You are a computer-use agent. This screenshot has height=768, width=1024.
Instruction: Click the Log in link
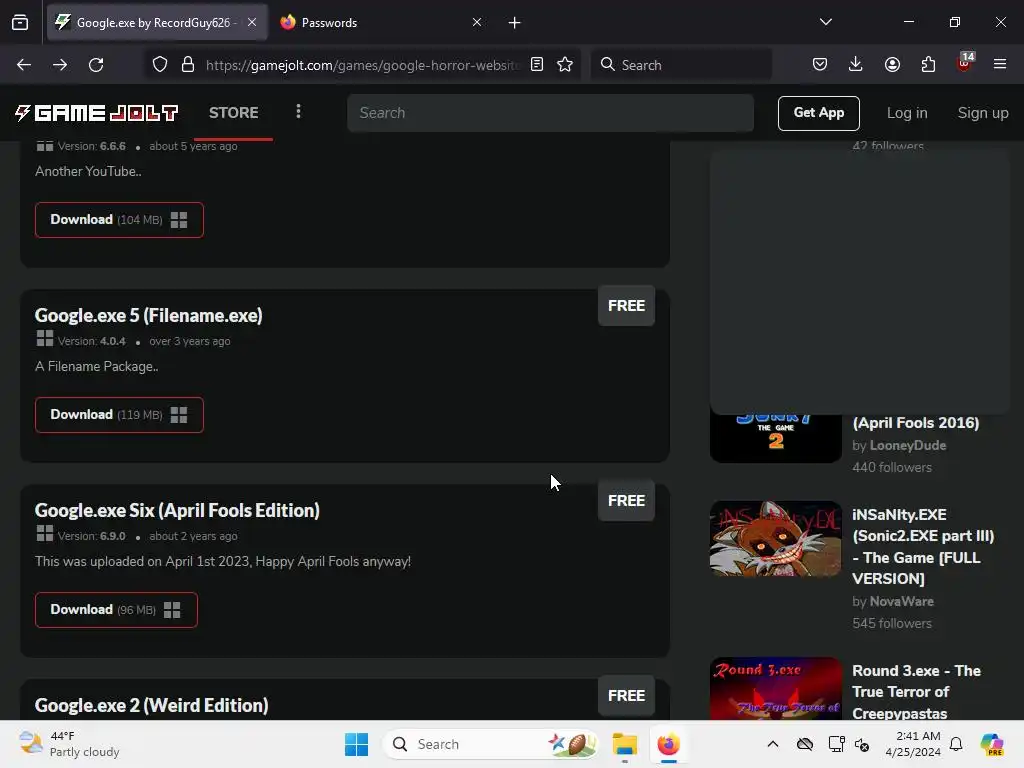point(906,113)
